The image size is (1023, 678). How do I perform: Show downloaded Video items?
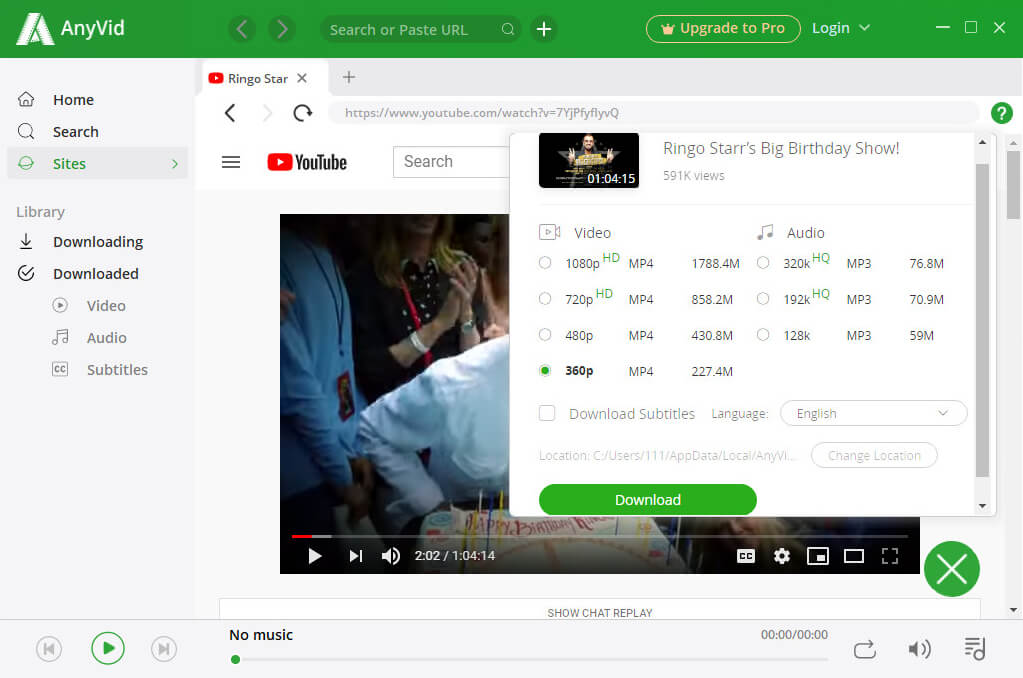pos(106,305)
